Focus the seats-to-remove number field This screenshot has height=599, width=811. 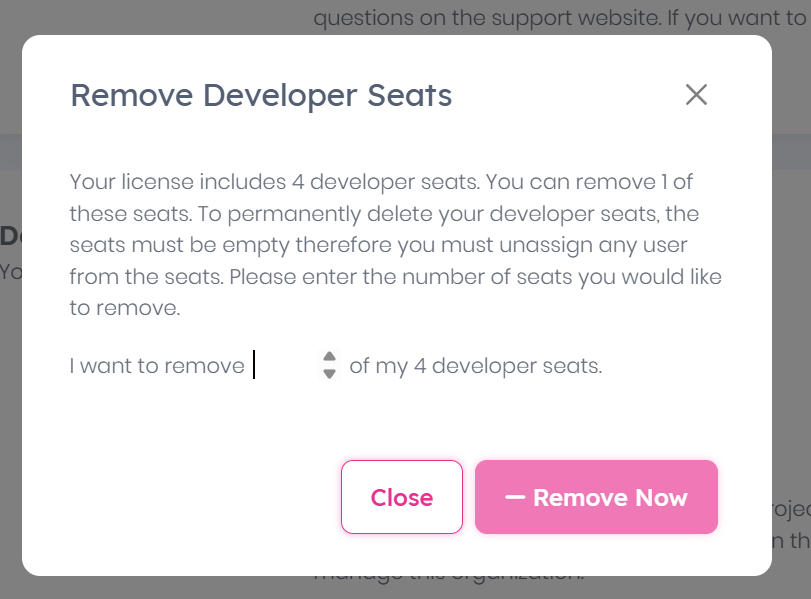pyautogui.click(x=283, y=366)
